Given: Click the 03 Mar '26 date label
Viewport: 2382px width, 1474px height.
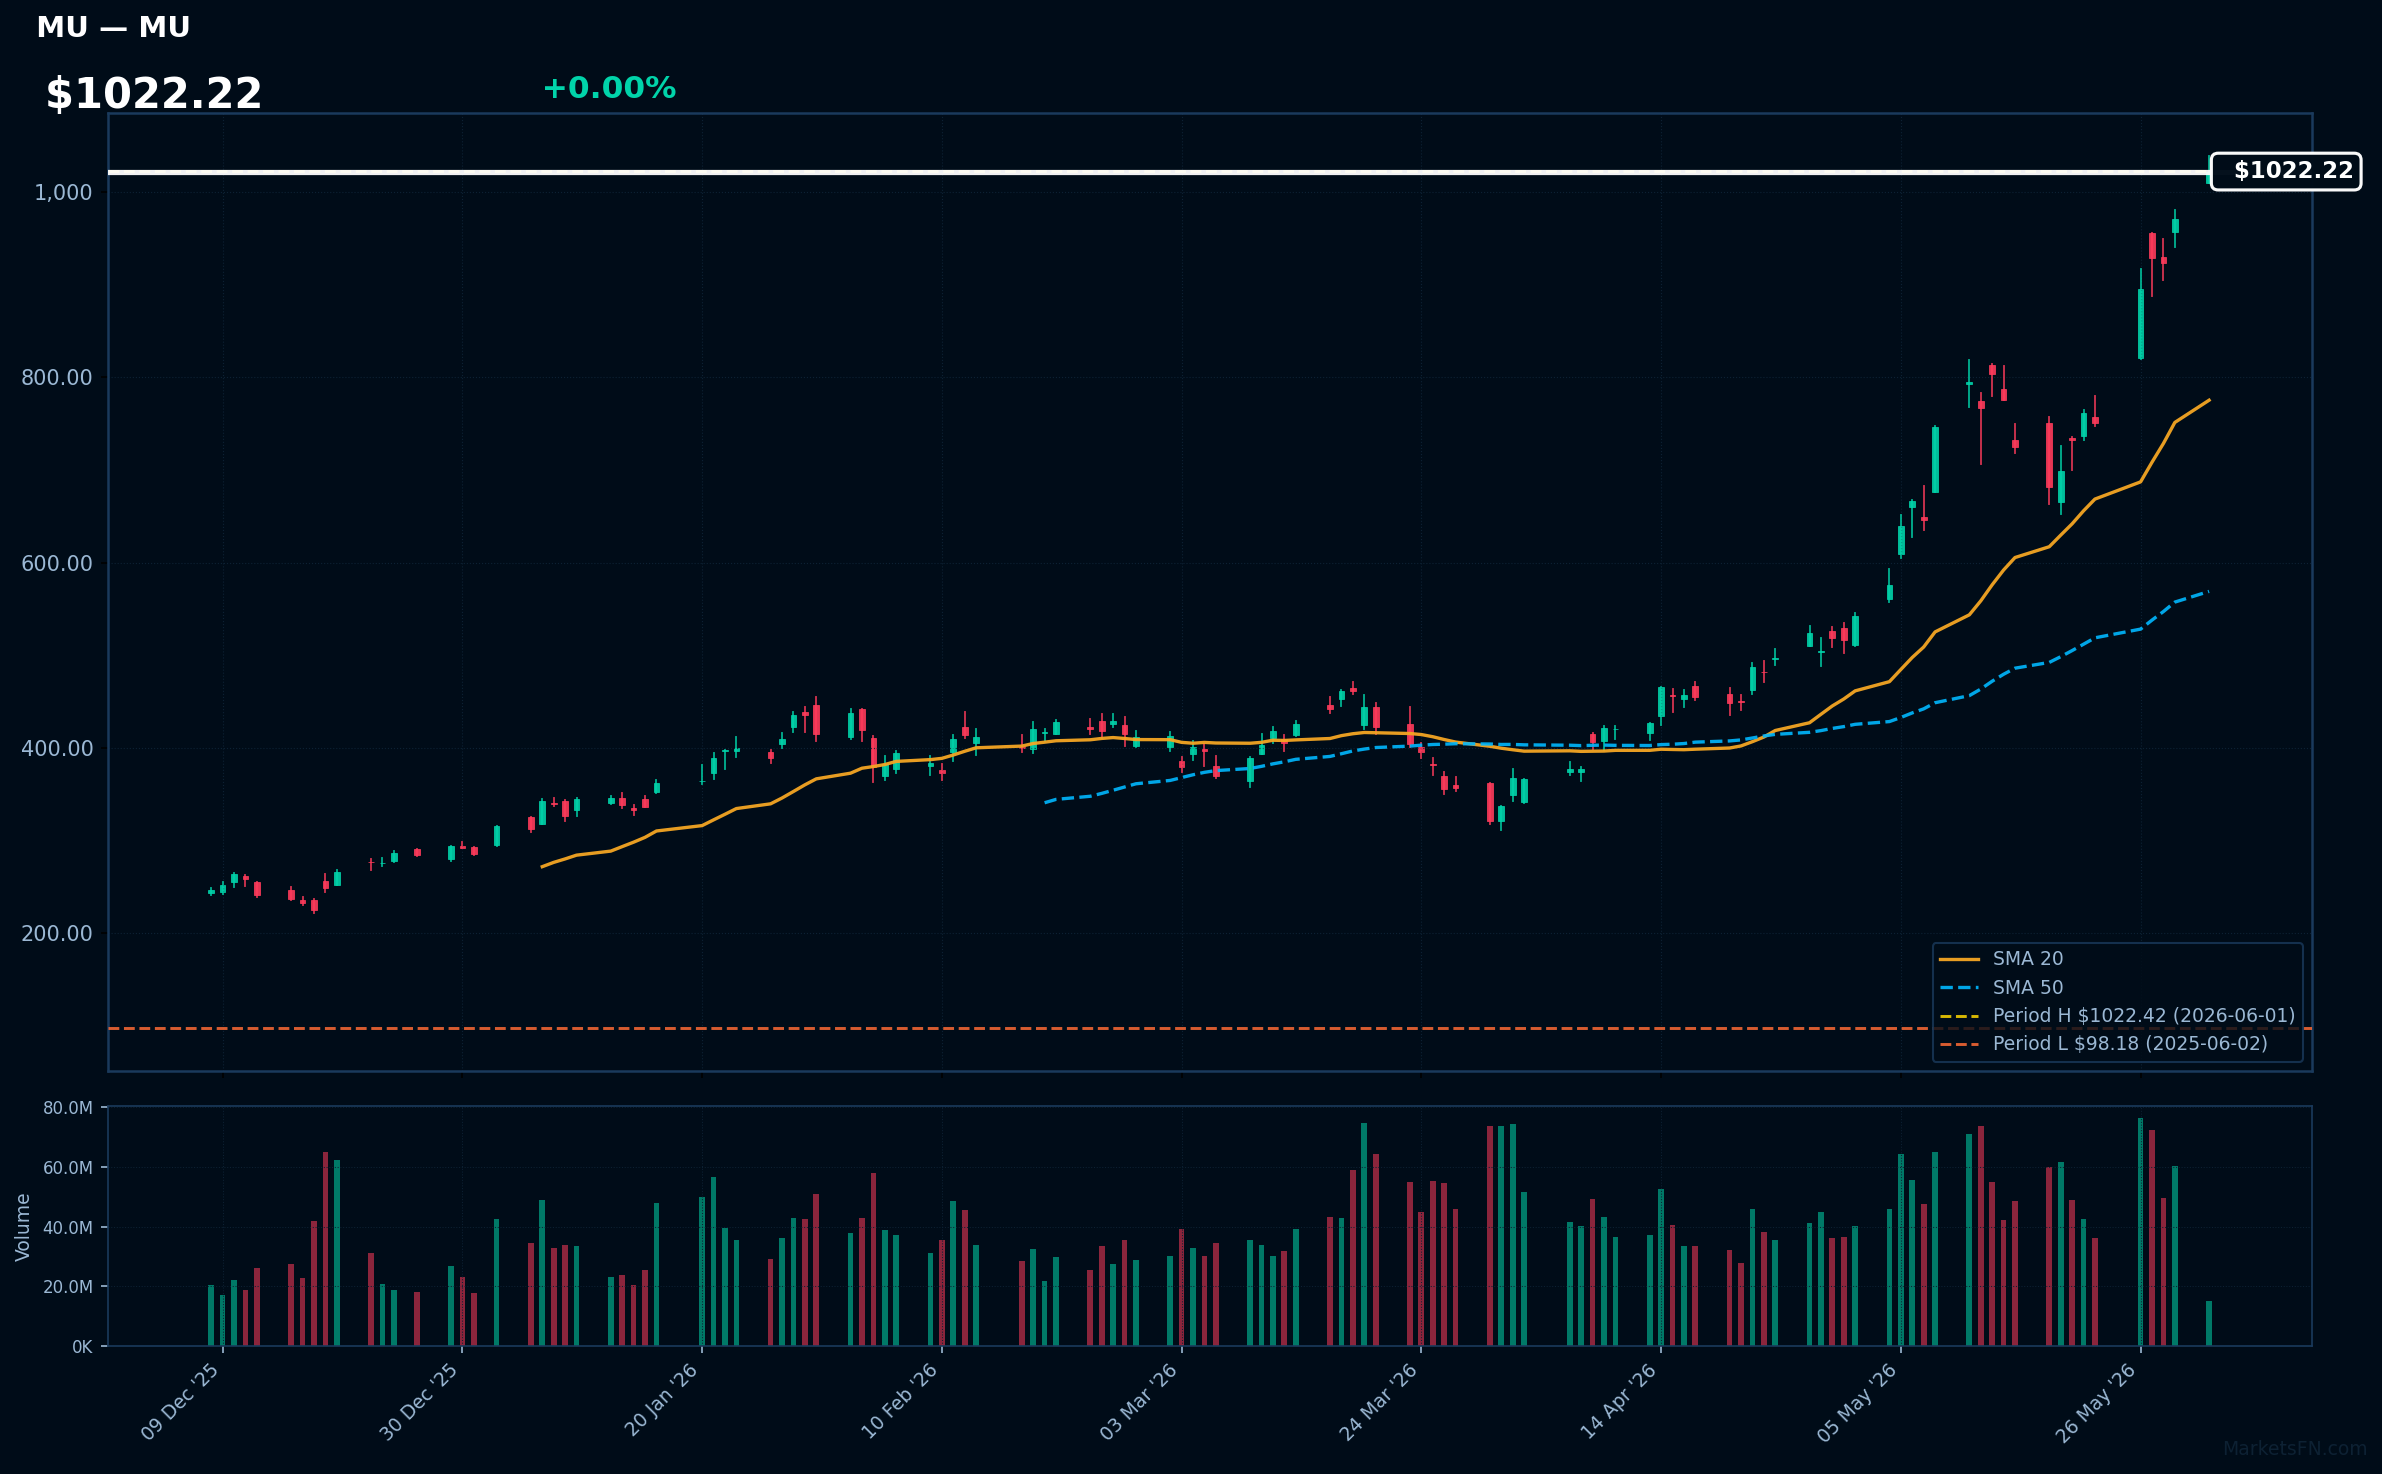Looking at the screenshot, I should (x=1139, y=1401).
